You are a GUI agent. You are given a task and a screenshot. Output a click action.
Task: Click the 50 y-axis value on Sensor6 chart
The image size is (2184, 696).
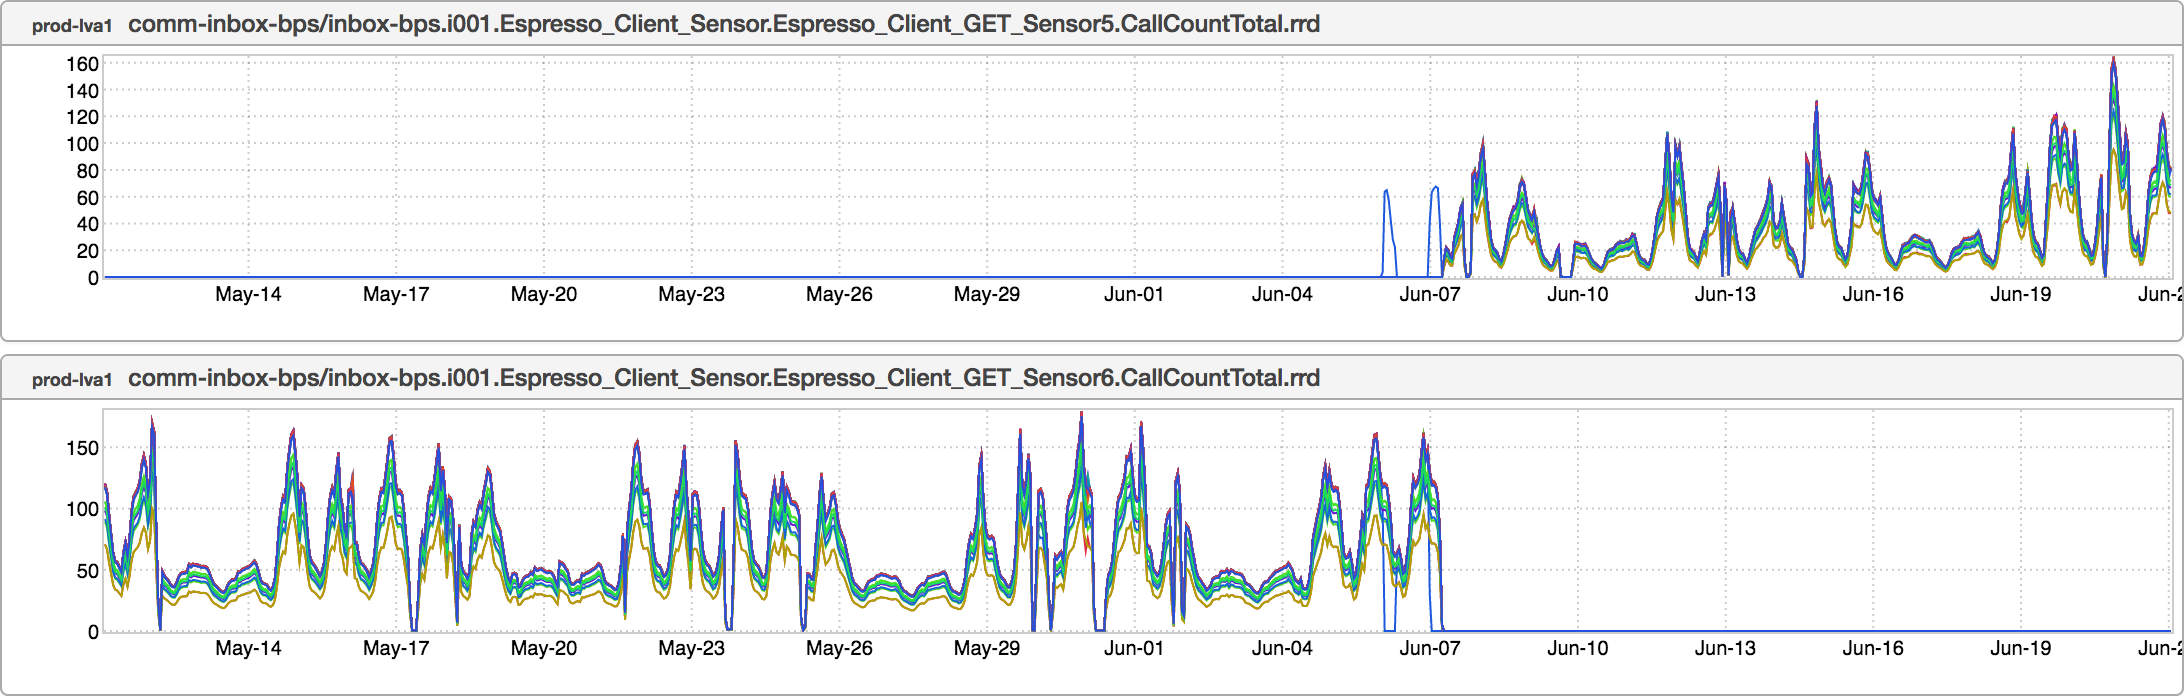(x=87, y=571)
